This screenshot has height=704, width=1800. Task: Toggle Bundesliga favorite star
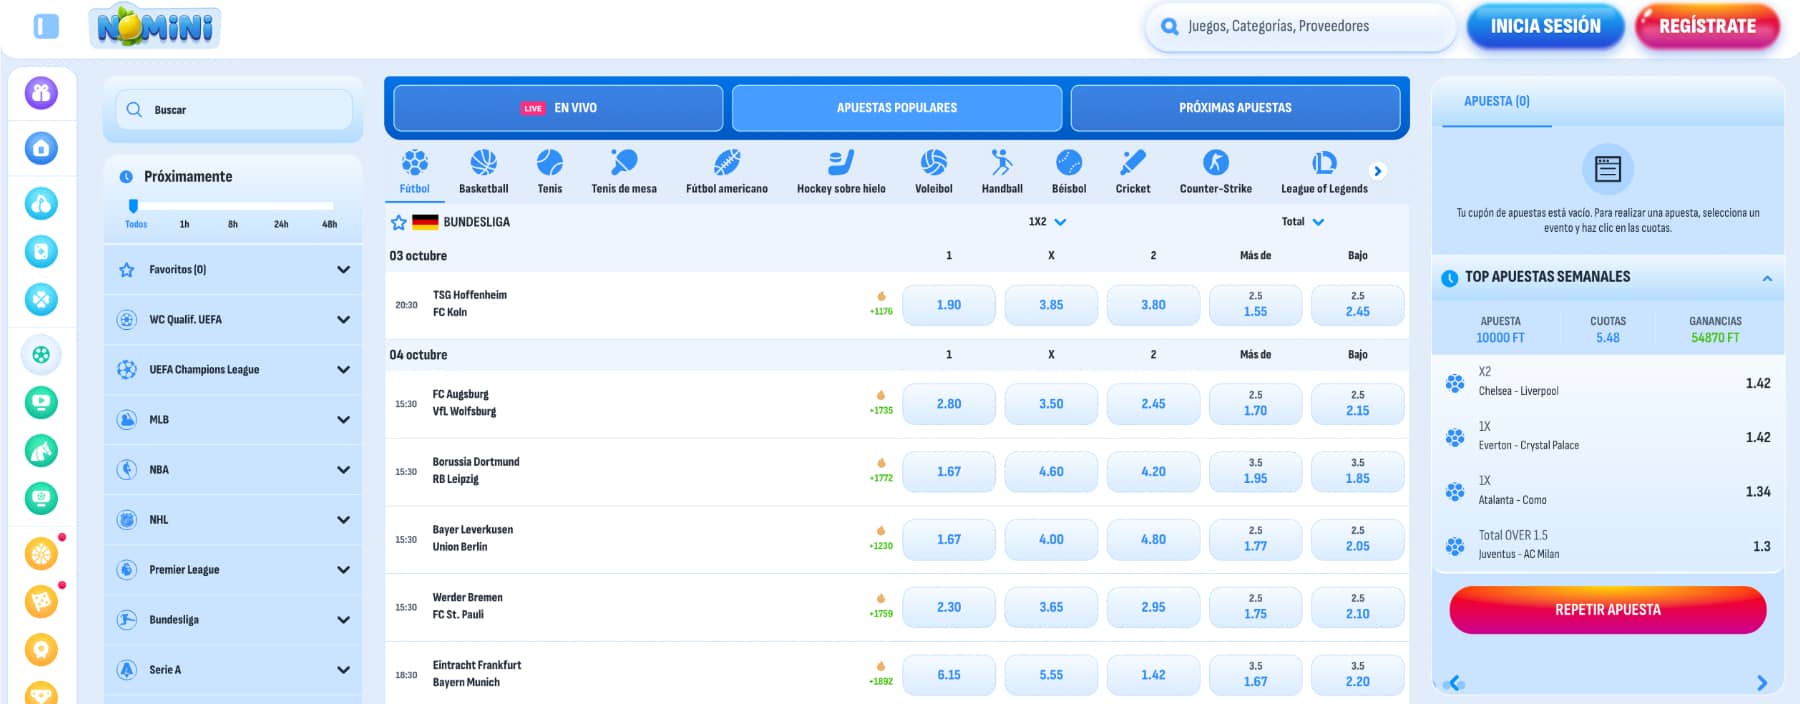[398, 223]
